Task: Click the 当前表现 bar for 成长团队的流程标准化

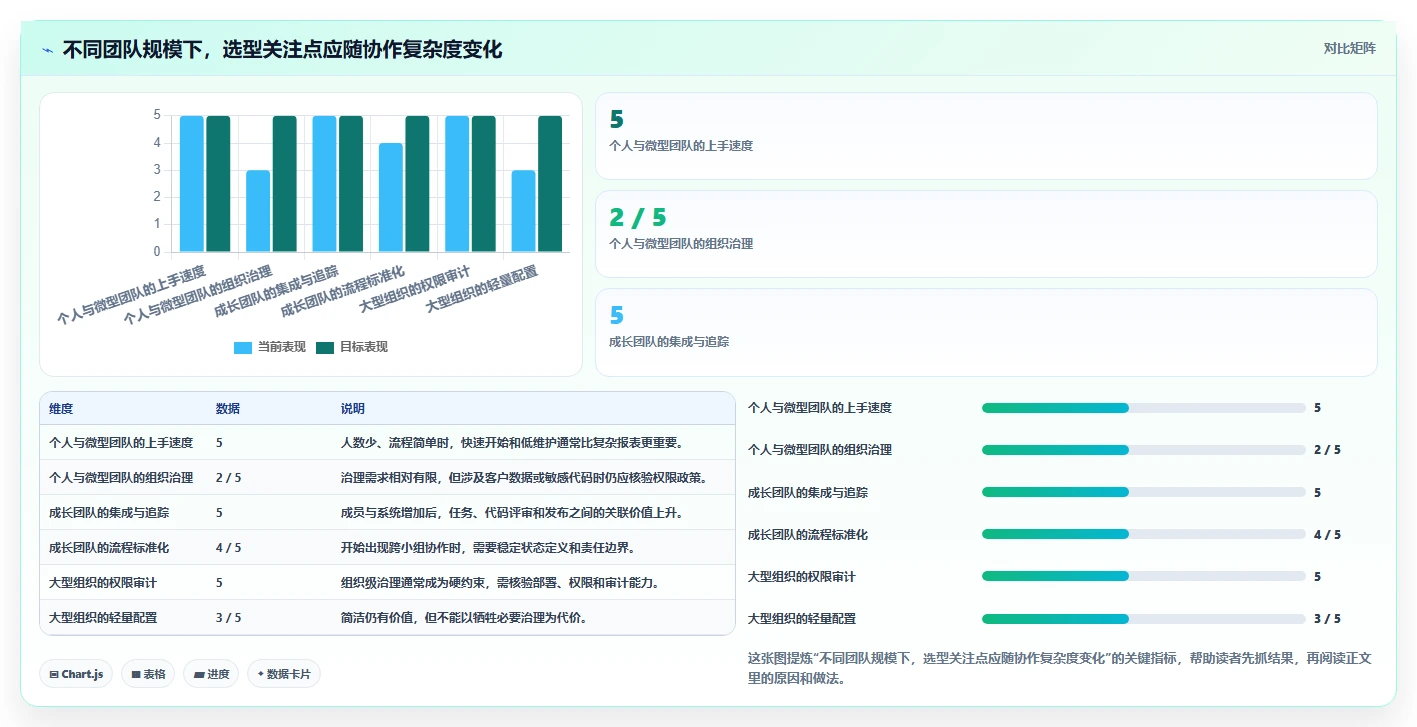Action: coord(391,197)
